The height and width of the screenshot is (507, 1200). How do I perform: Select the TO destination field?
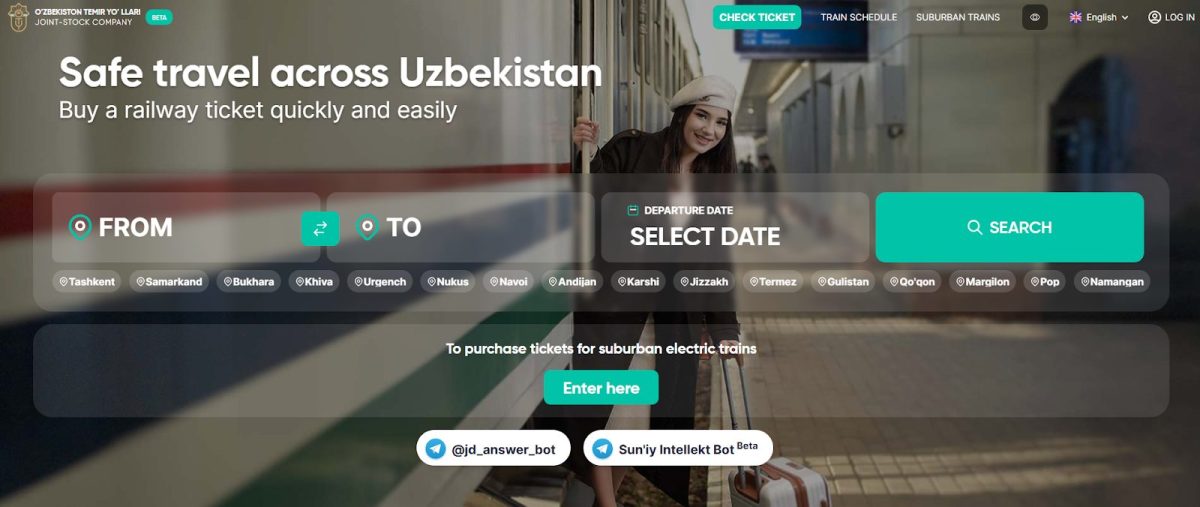[460, 227]
